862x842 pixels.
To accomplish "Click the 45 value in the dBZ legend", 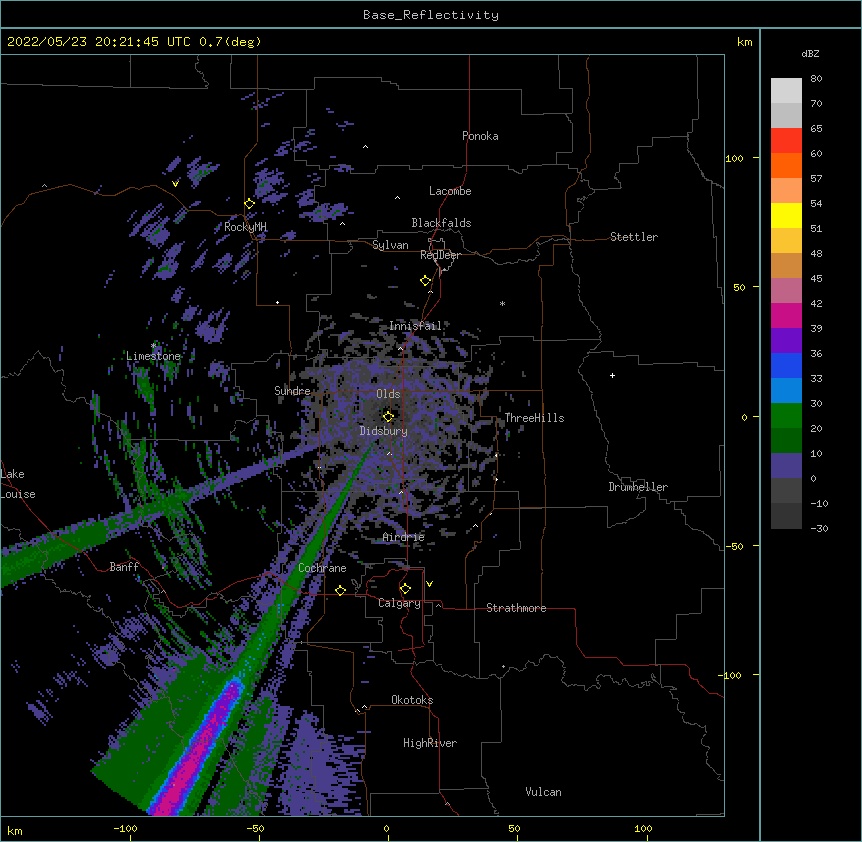I will tap(816, 279).
